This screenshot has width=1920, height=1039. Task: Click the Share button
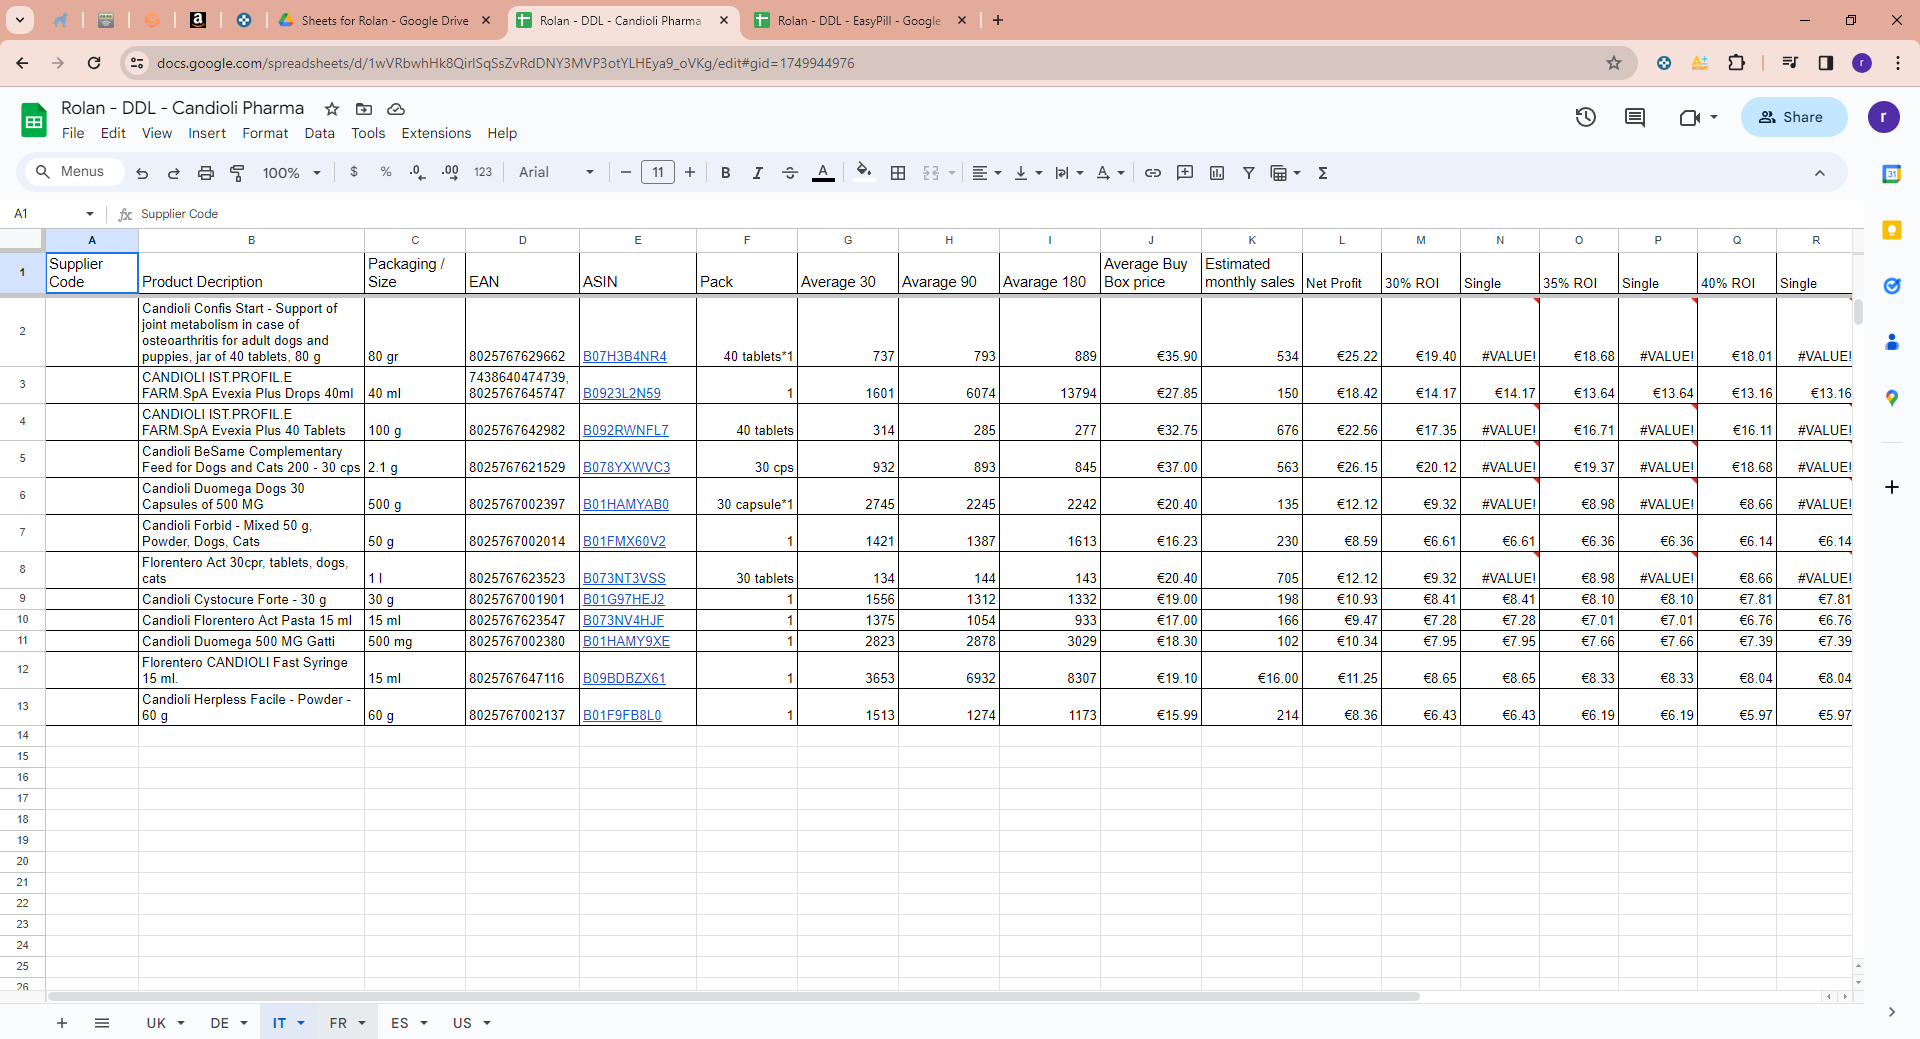click(x=1794, y=117)
